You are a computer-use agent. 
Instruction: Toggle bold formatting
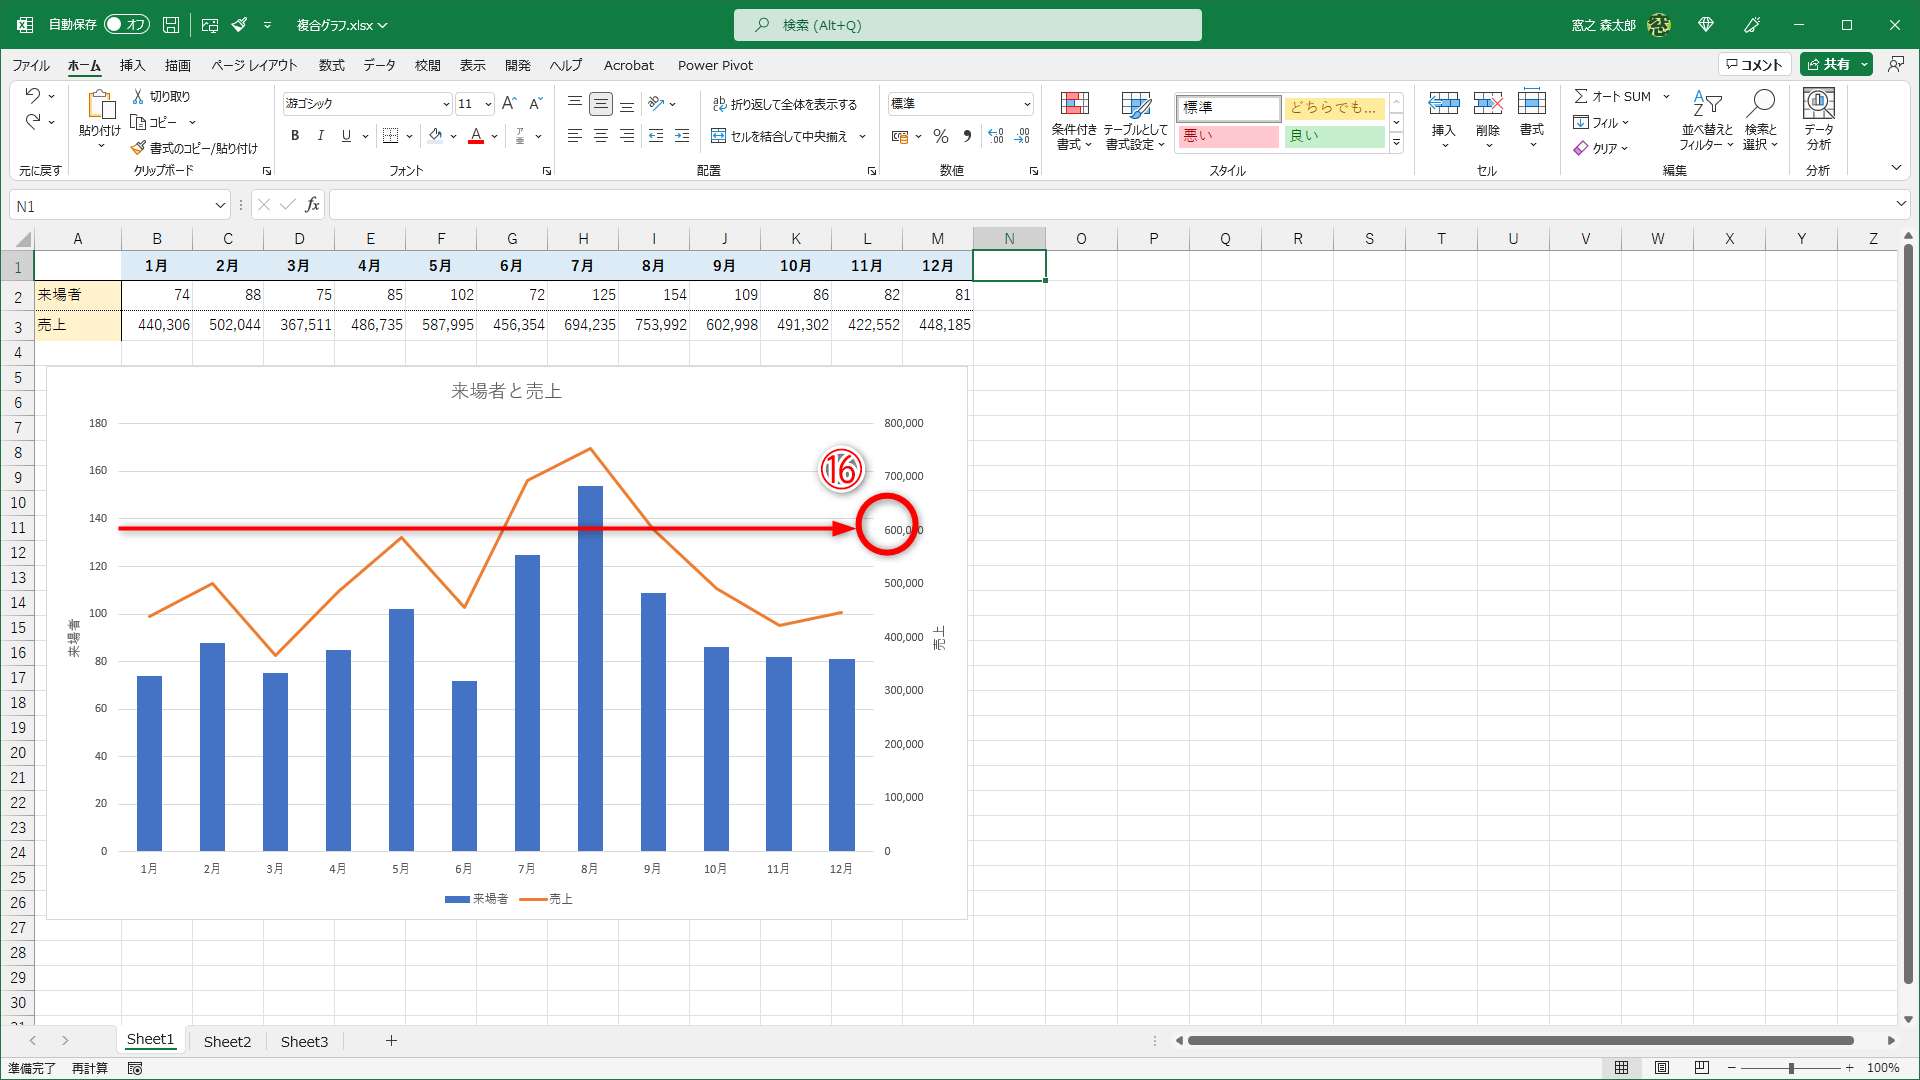pyautogui.click(x=295, y=136)
